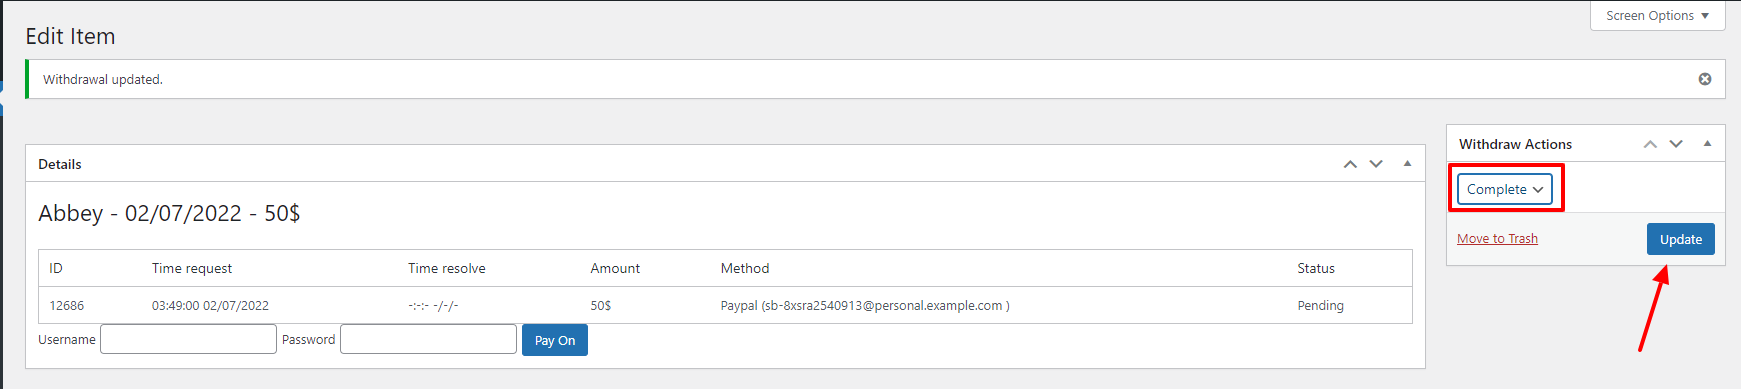Dismiss the Withdrawal updated notice
The image size is (1741, 389).
[1705, 79]
